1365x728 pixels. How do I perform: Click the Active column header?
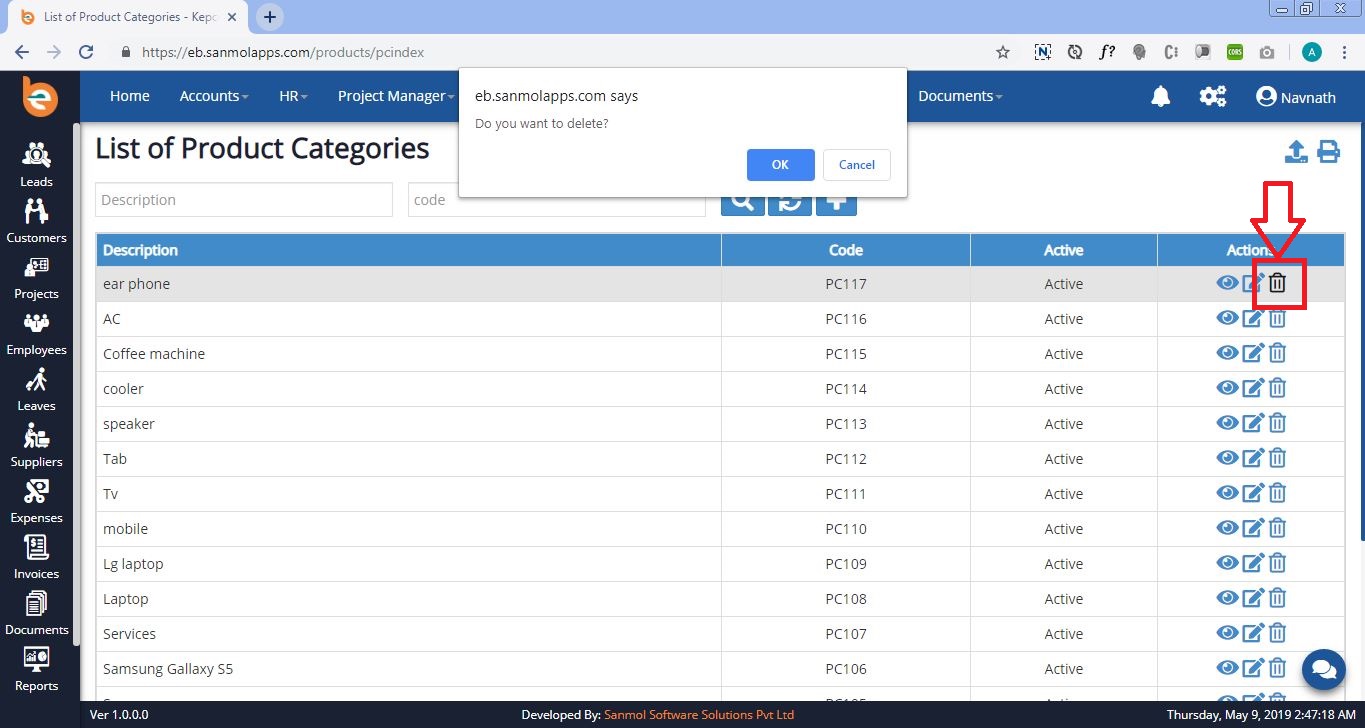[x=1064, y=250]
